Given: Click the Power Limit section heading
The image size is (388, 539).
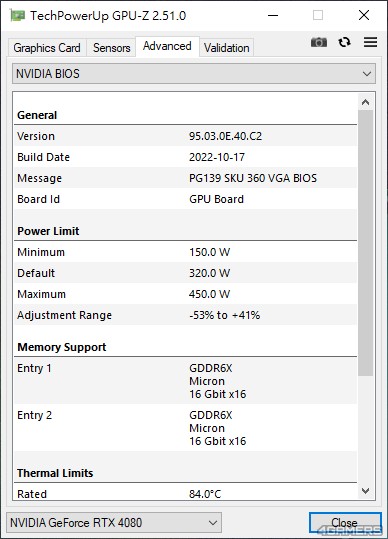Looking at the screenshot, I should click(48, 231).
